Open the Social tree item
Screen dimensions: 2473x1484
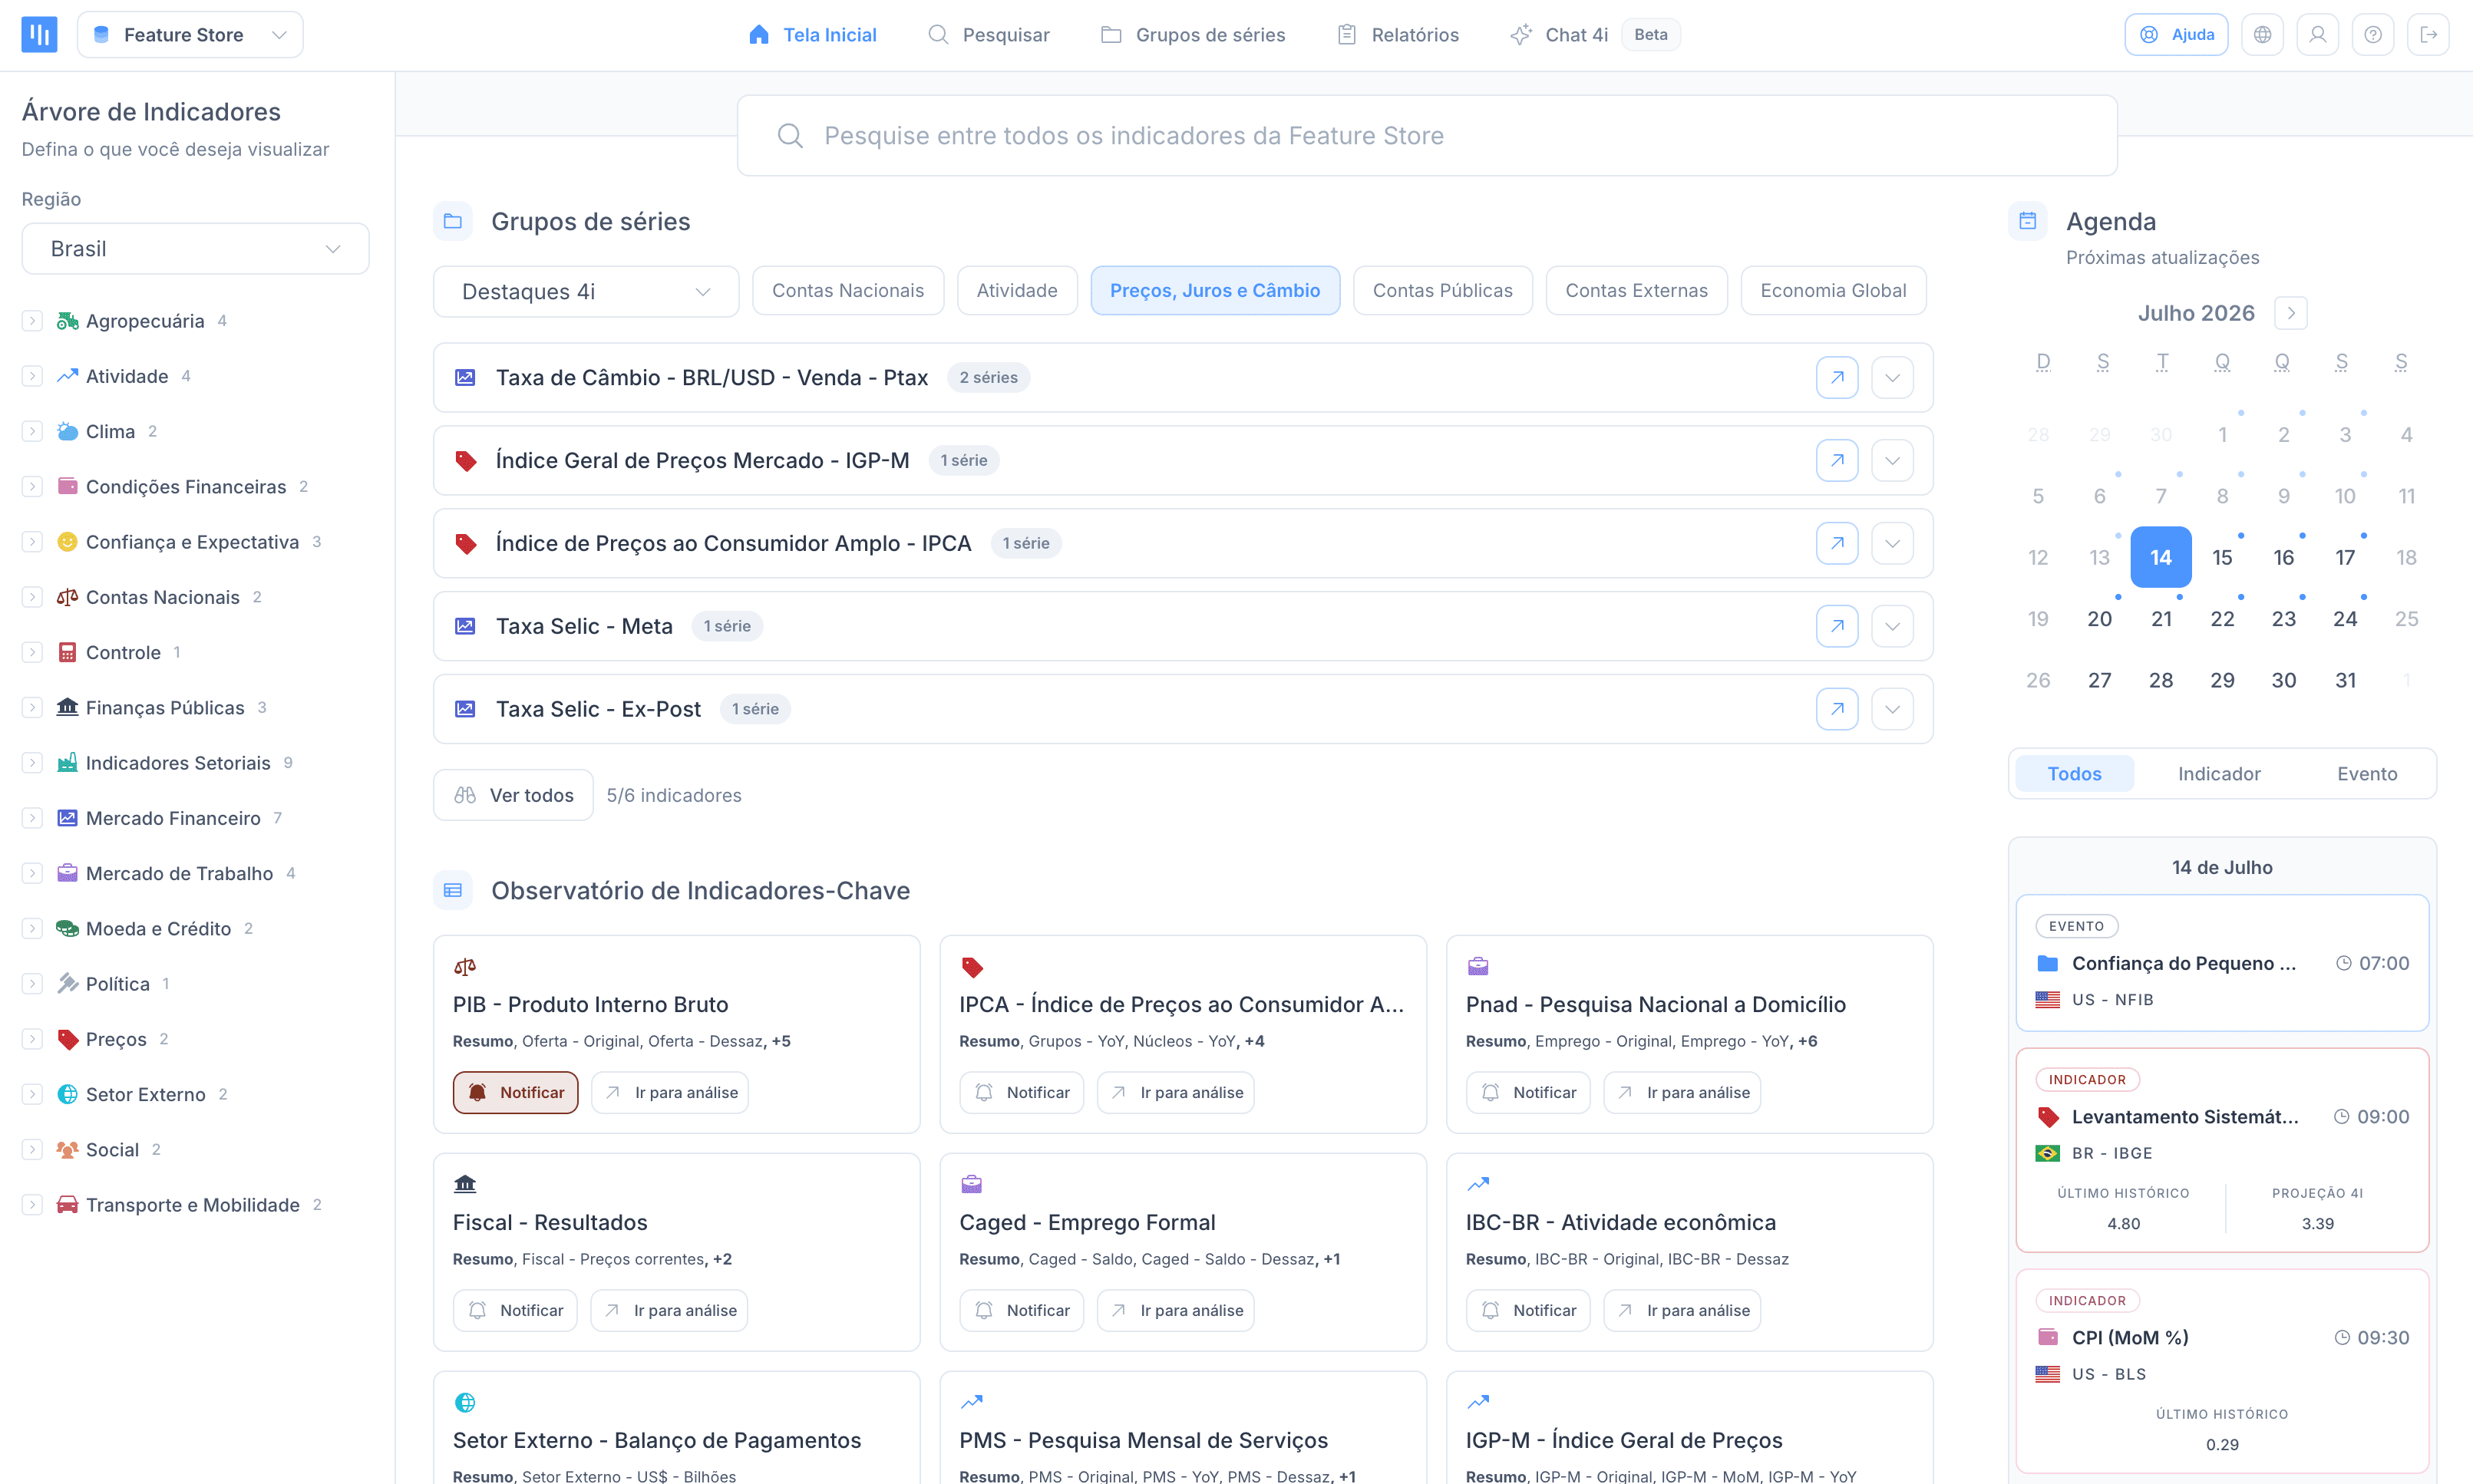(112, 1150)
